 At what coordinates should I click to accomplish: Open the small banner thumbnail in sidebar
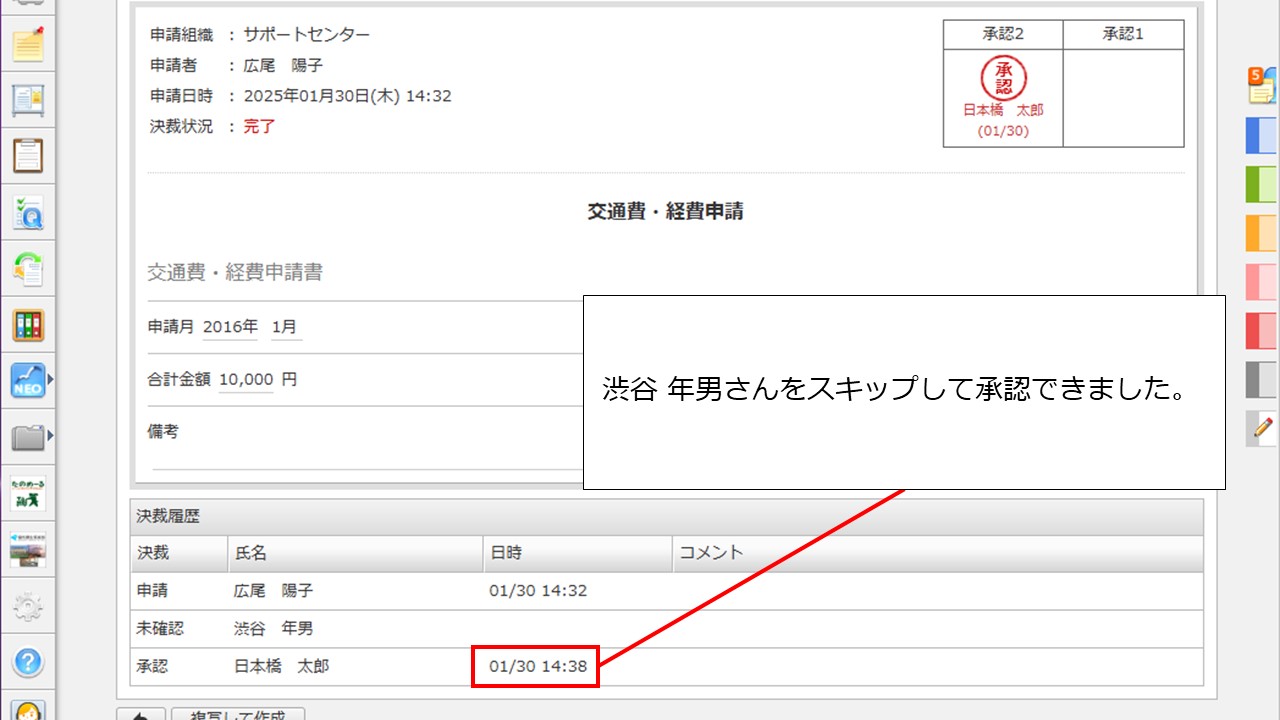point(28,549)
